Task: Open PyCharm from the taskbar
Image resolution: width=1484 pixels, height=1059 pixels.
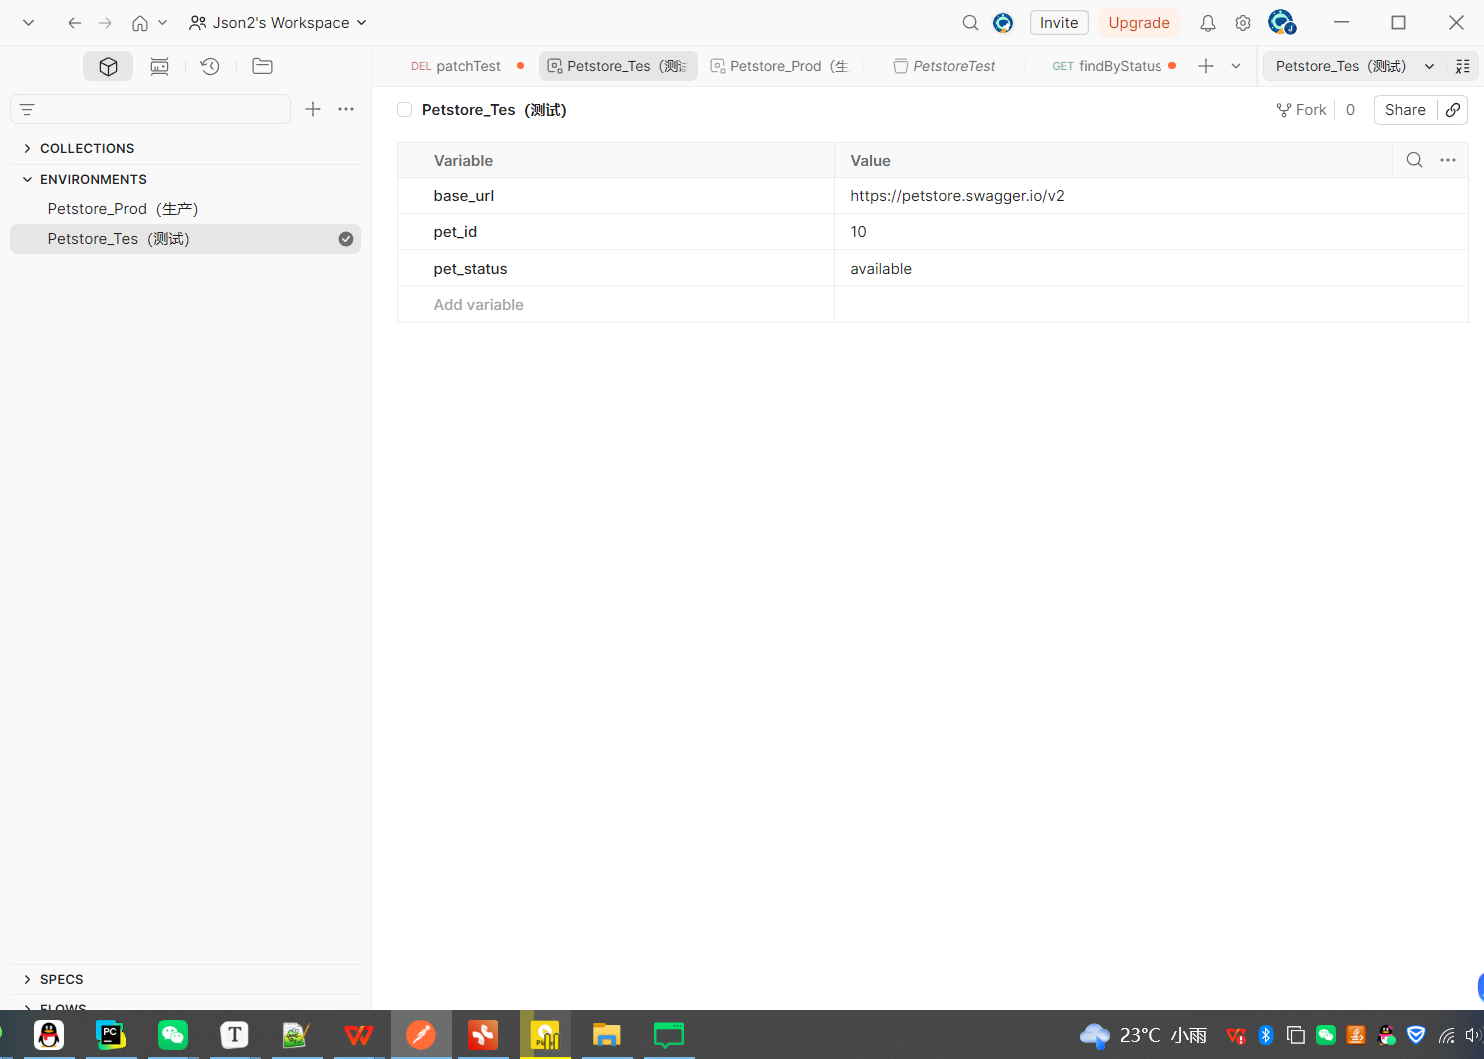Action: tap(111, 1035)
